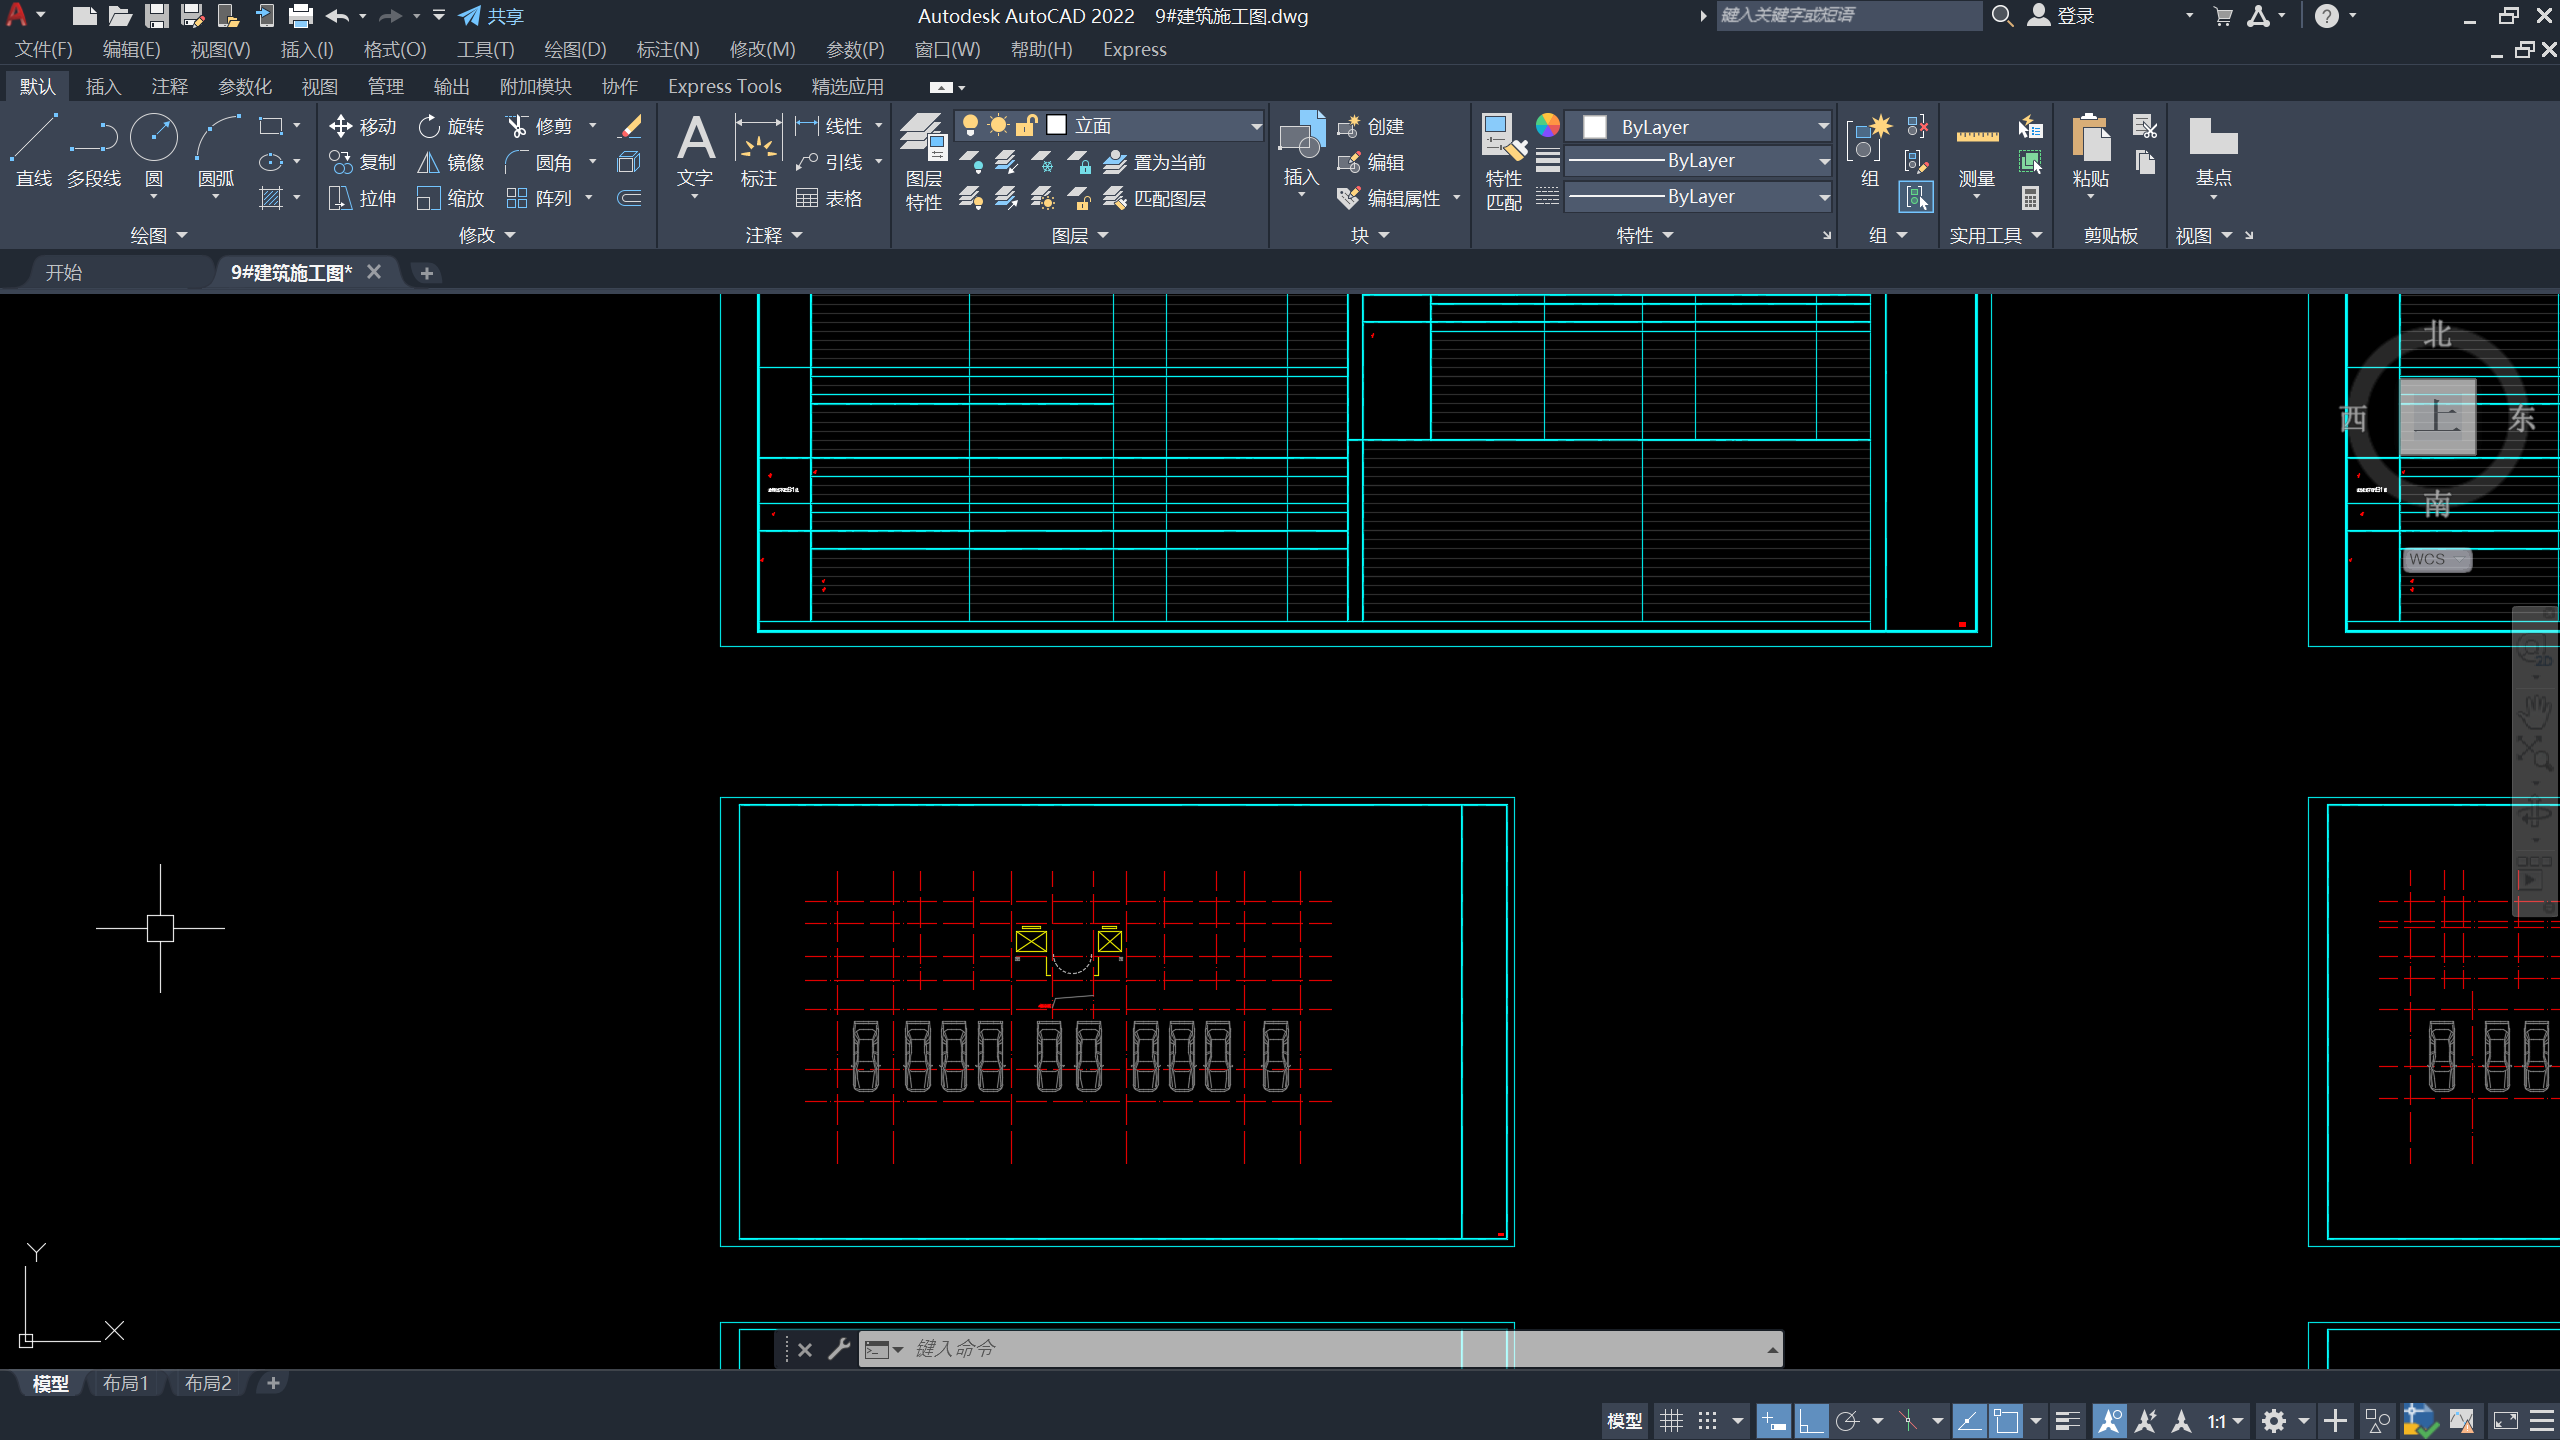The height and width of the screenshot is (1440, 2561).
Task: Activate the Move (移动) tool
Action: click(363, 126)
